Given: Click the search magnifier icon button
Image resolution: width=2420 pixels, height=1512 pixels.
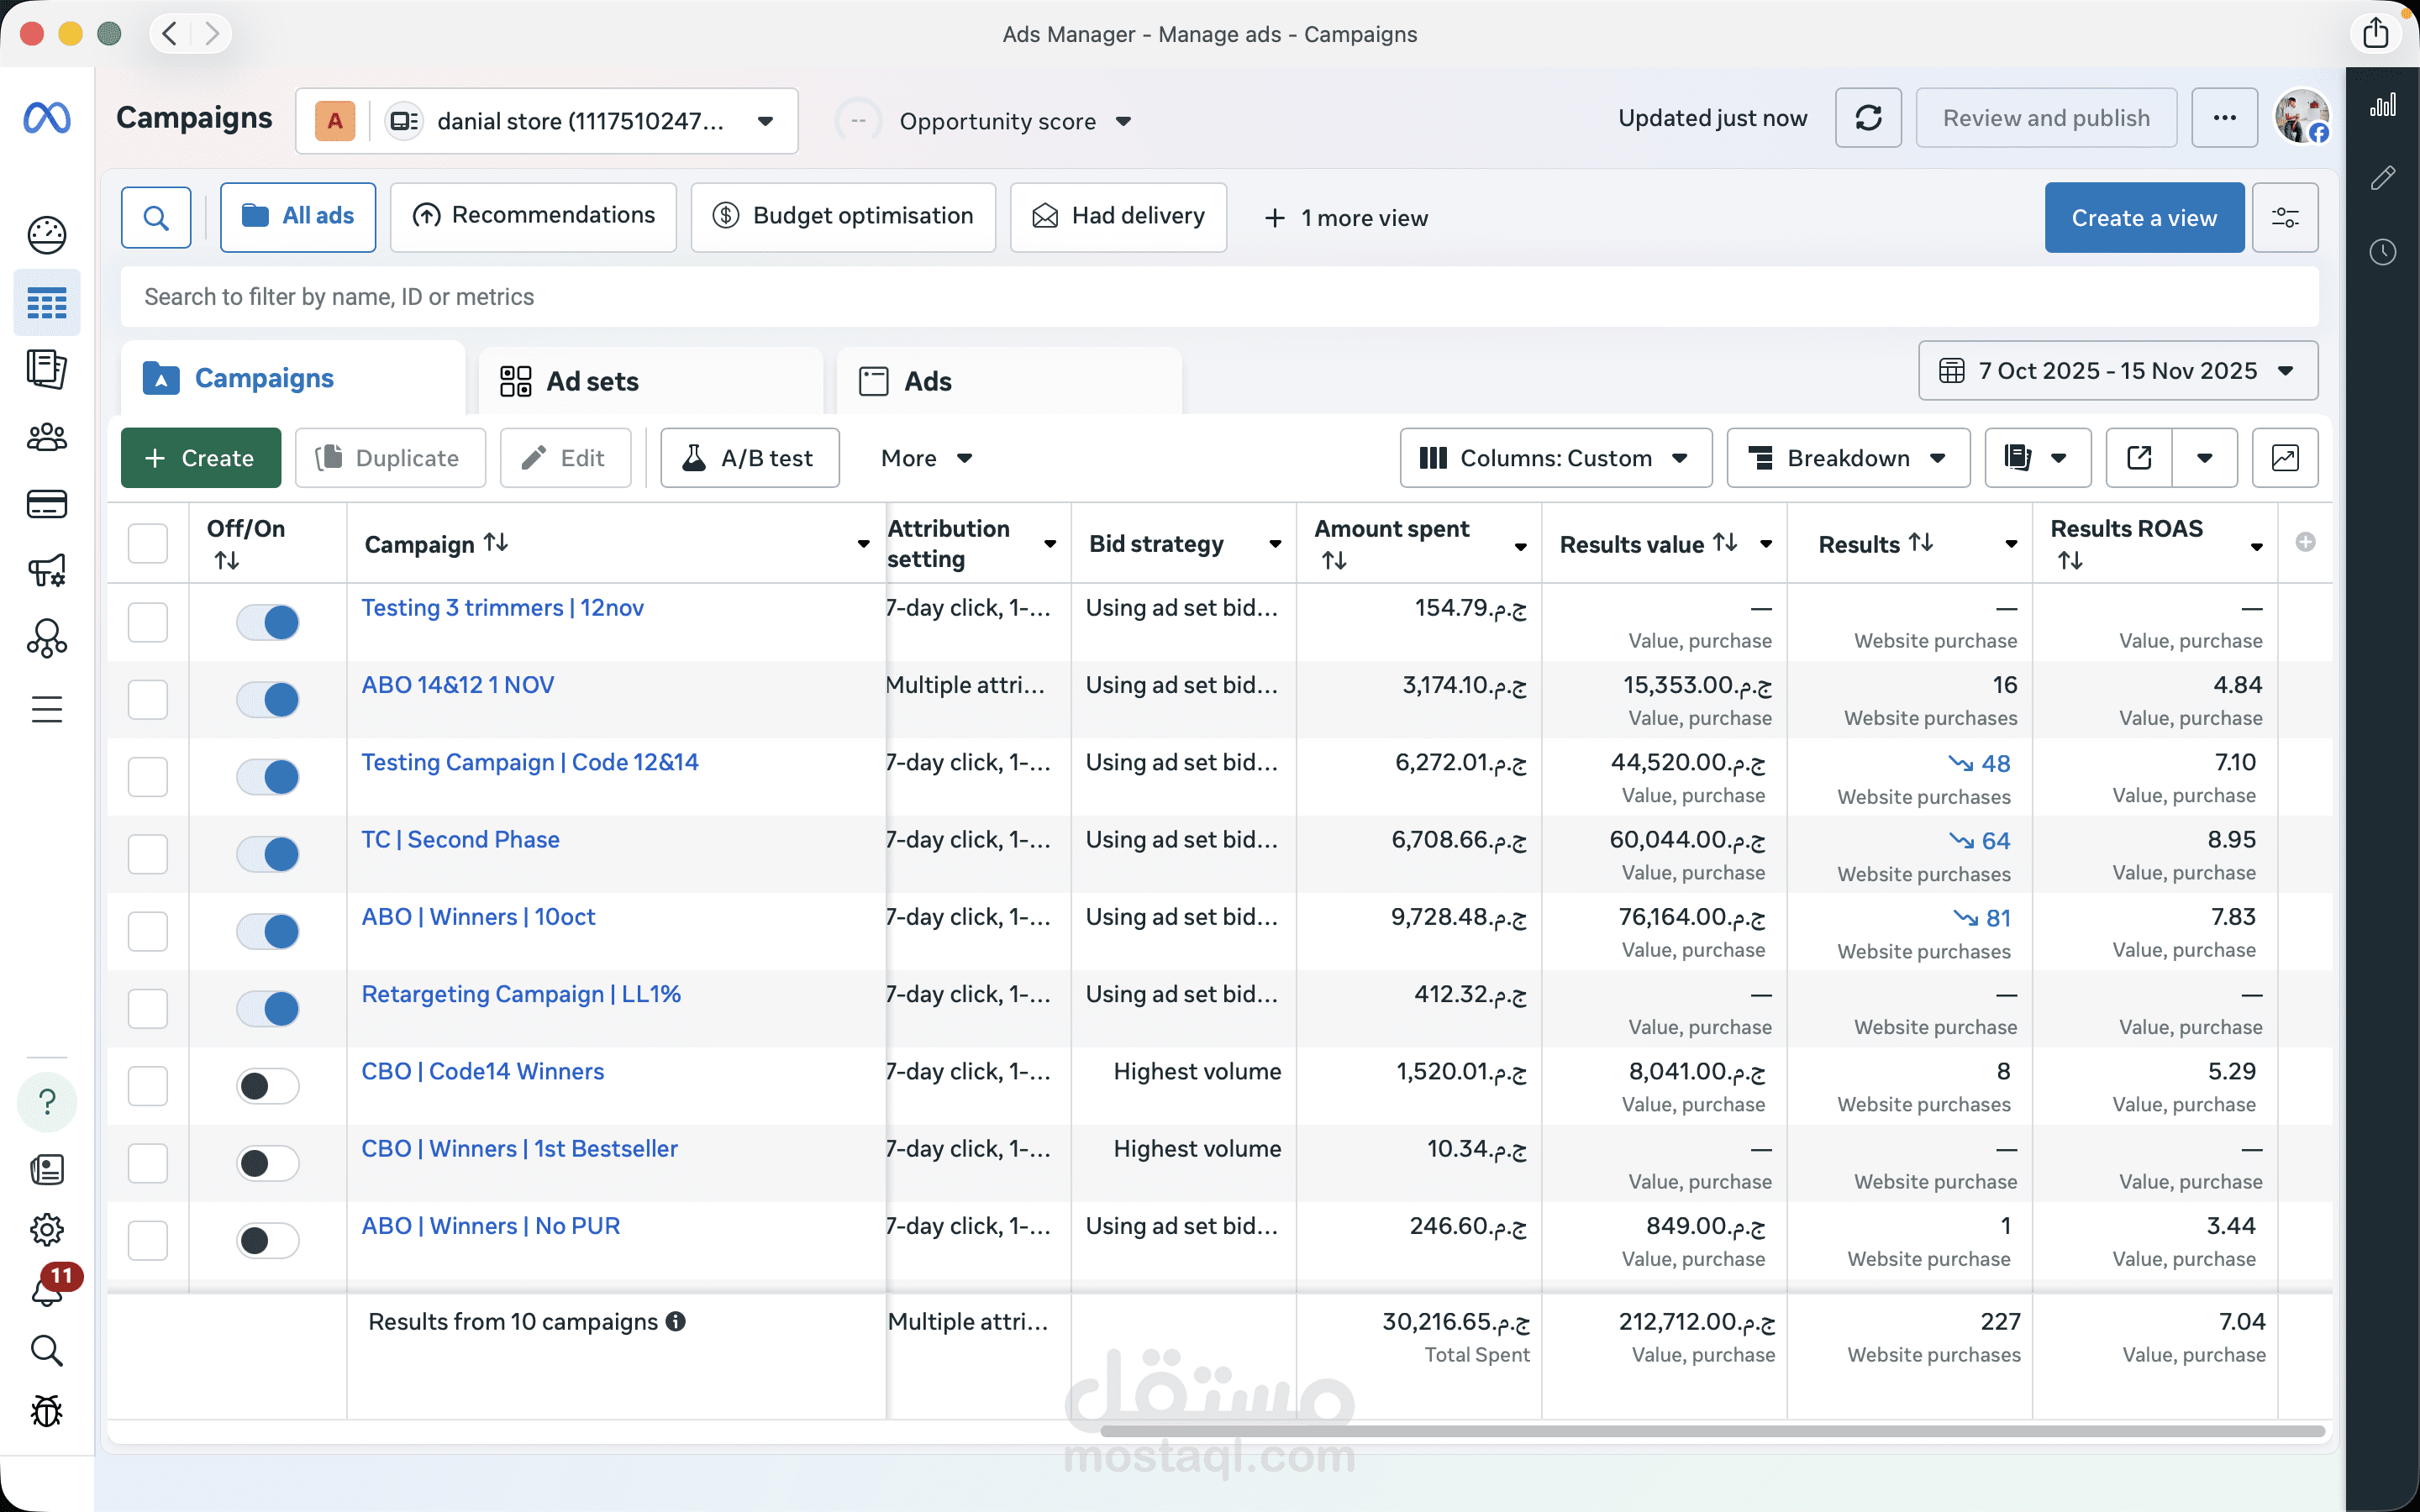Looking at the screenshot, I should [x=156, y=217].
